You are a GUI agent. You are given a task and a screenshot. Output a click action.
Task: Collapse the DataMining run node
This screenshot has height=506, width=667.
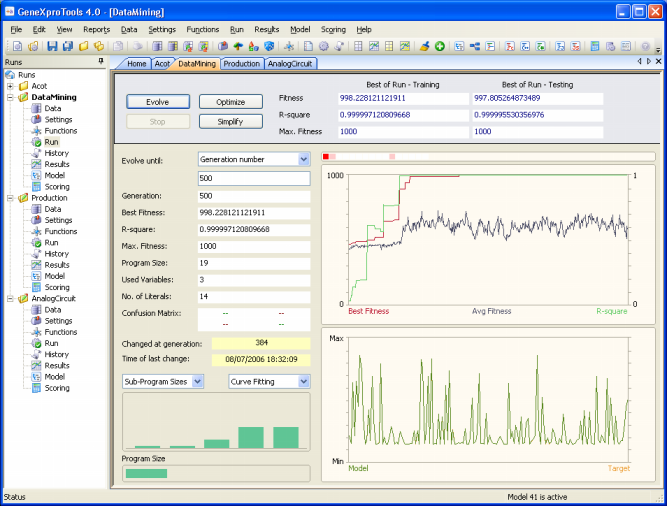click(10, 97)
